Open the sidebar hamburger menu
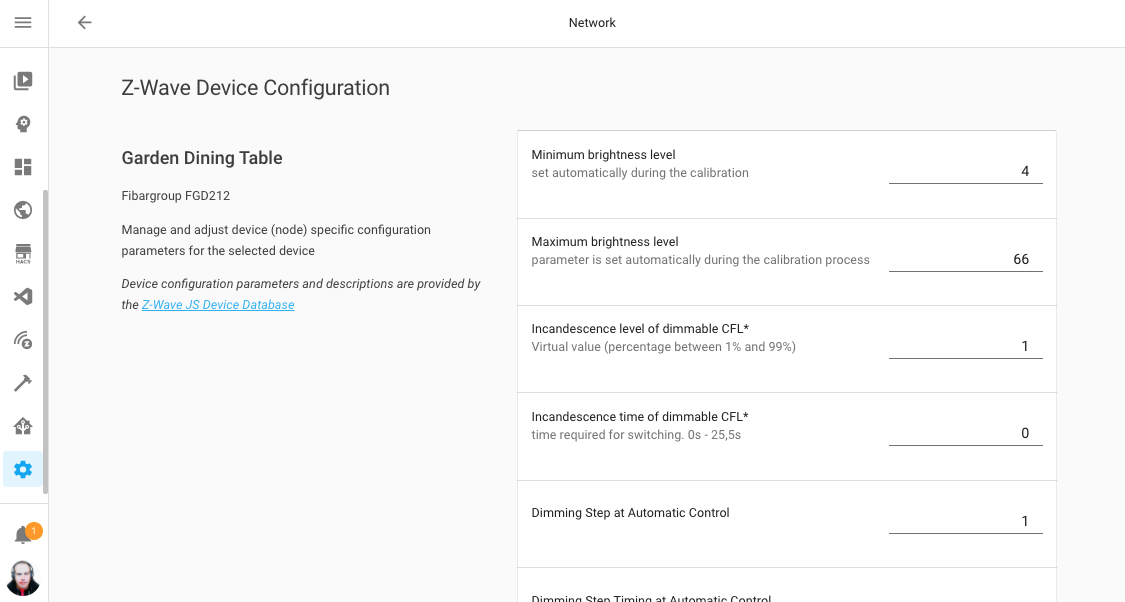The image size is (1125, 602). [x=22, y=22]
